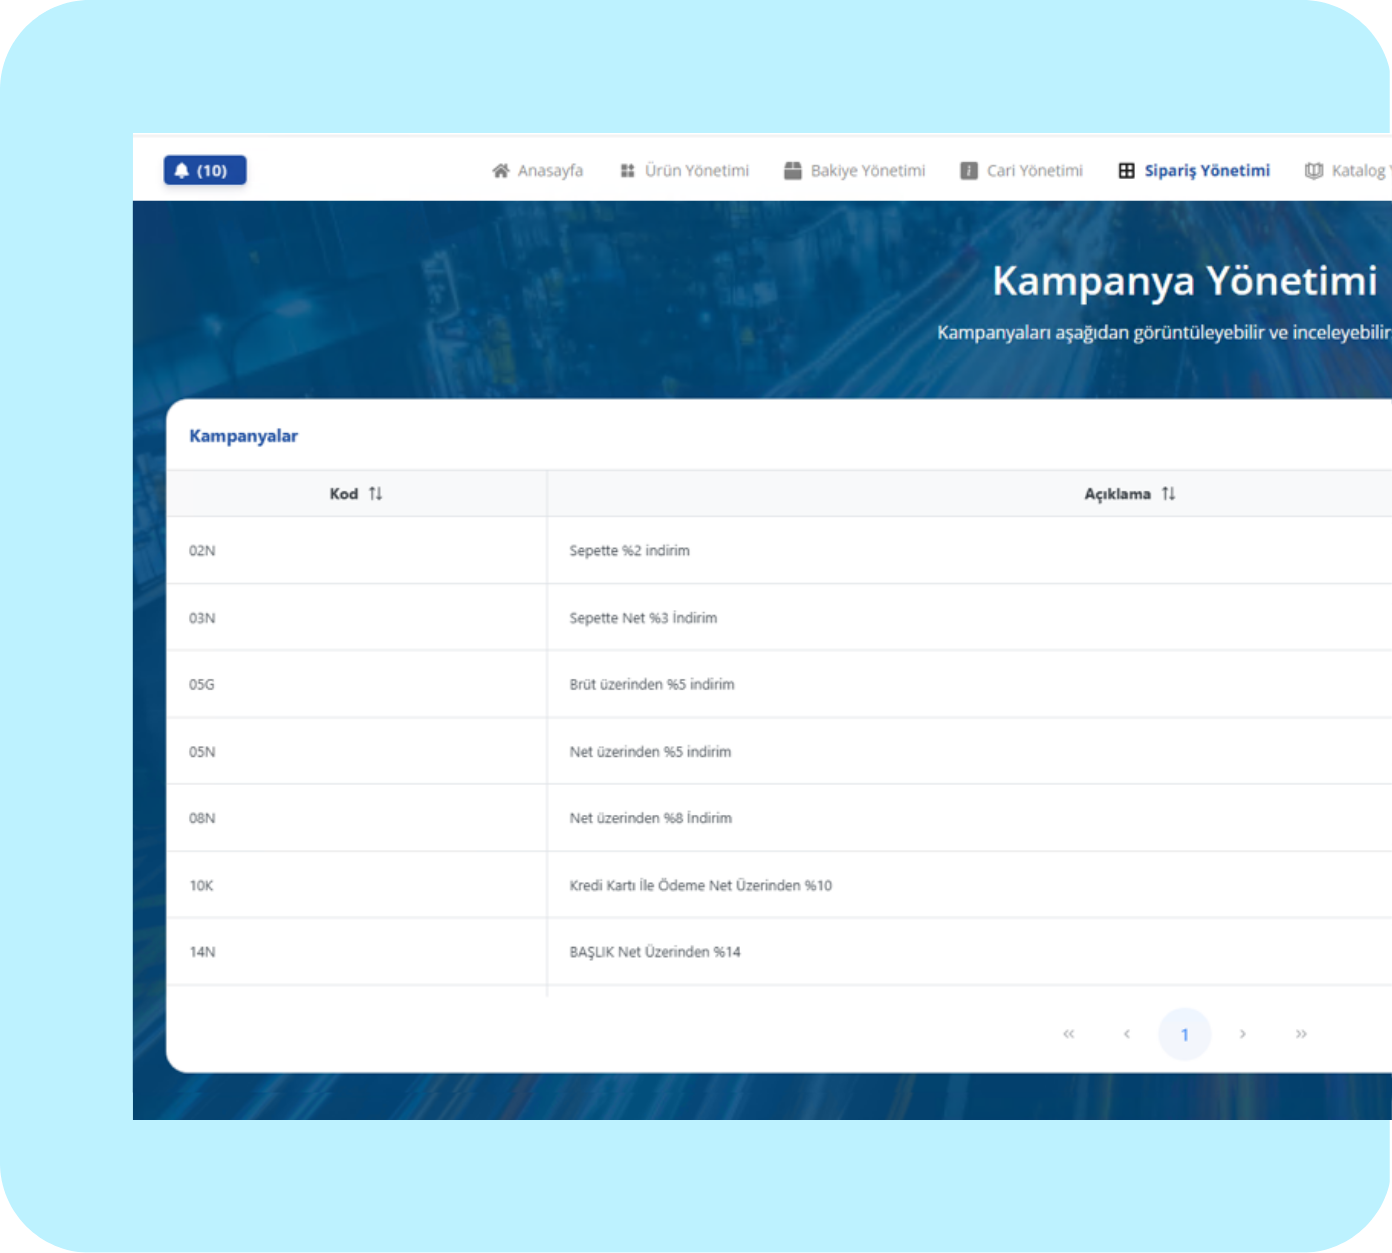Select campaign code 03N
Viewport: 1392px width, 1253px height.
(202, 618)
